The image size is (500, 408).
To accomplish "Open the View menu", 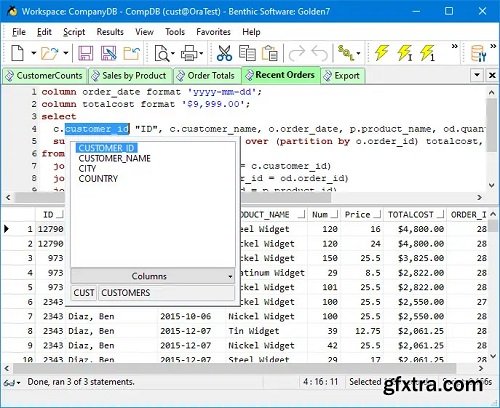I will click(144, 32).
